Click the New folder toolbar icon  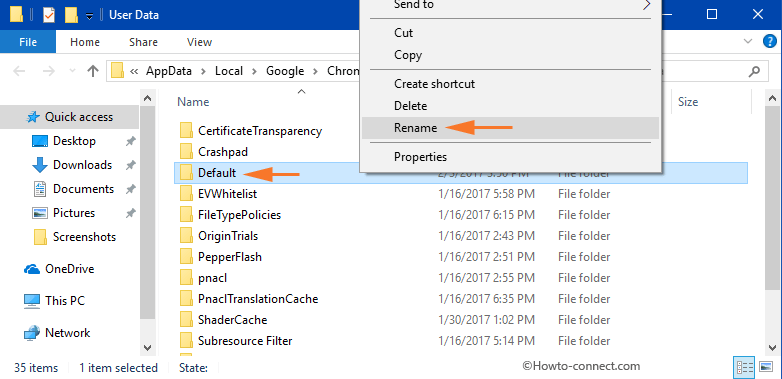coord(71,14)
